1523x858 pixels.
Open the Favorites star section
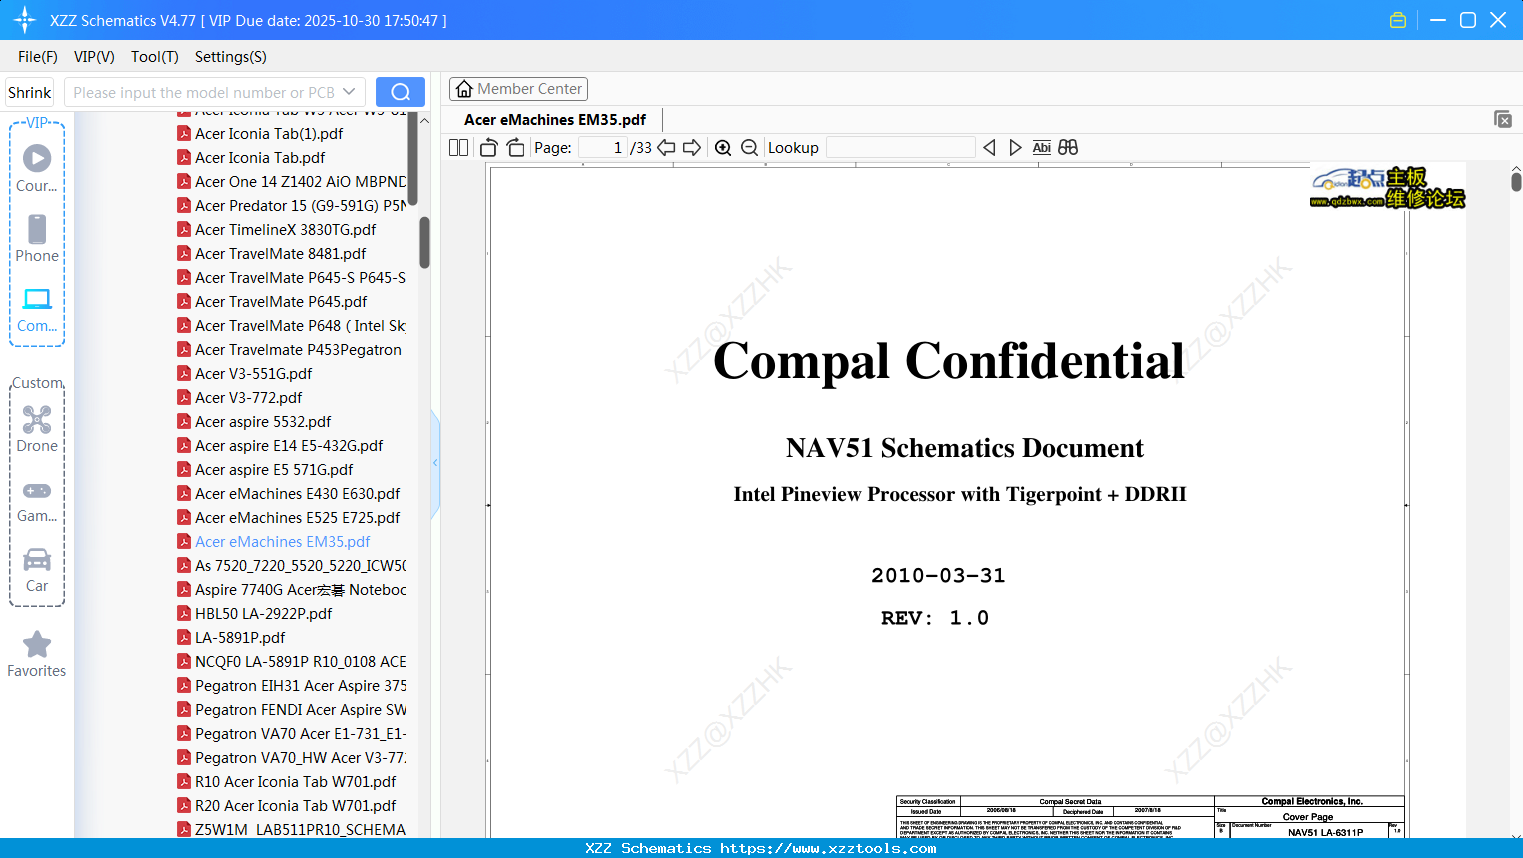[x=37, y=654]
